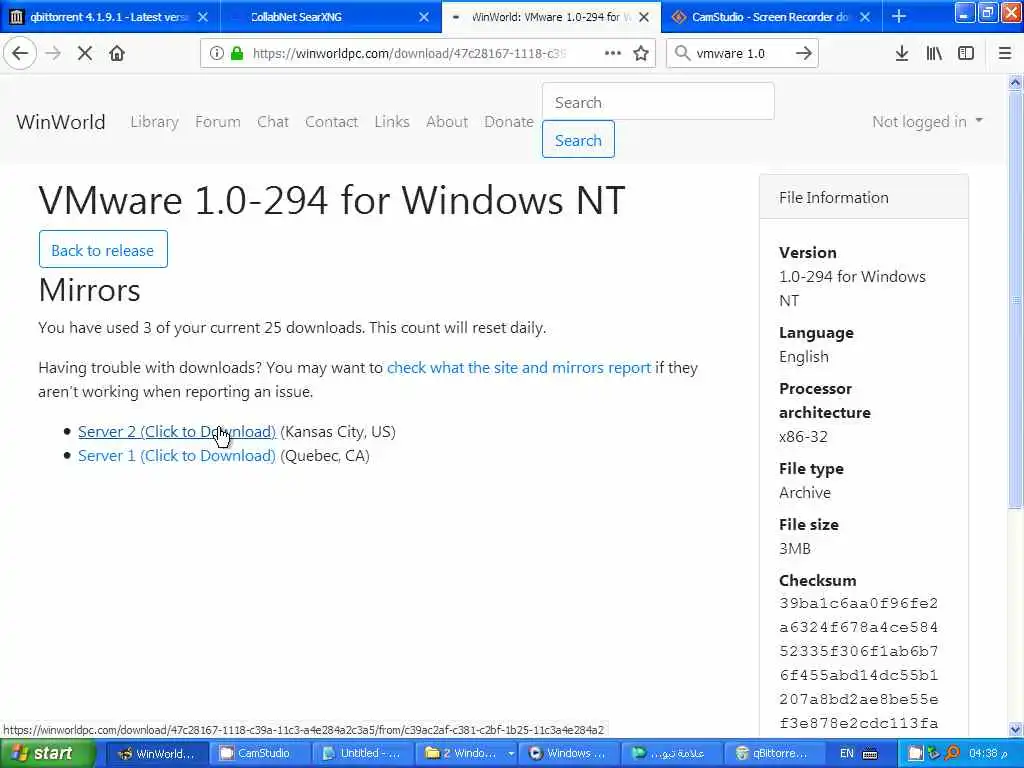The width and height of the screenshot is (1024, 768).
Task: Download from Server 2 Kansas City
Action: pos(176,432)
